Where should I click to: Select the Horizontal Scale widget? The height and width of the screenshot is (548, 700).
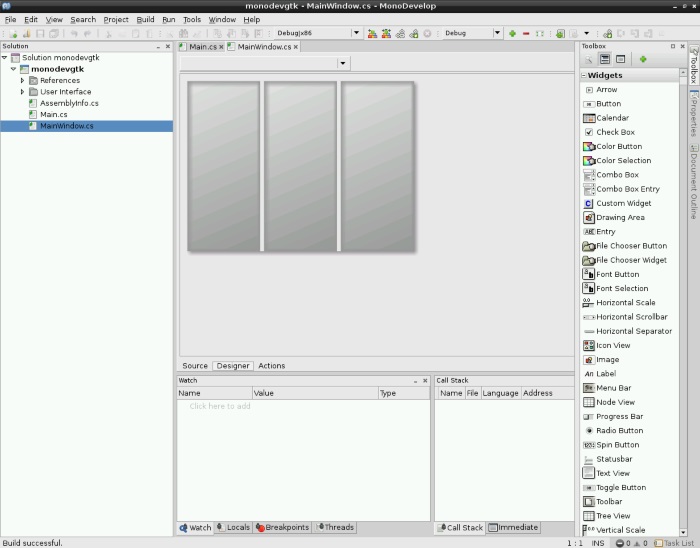click(x=625, y=302)
